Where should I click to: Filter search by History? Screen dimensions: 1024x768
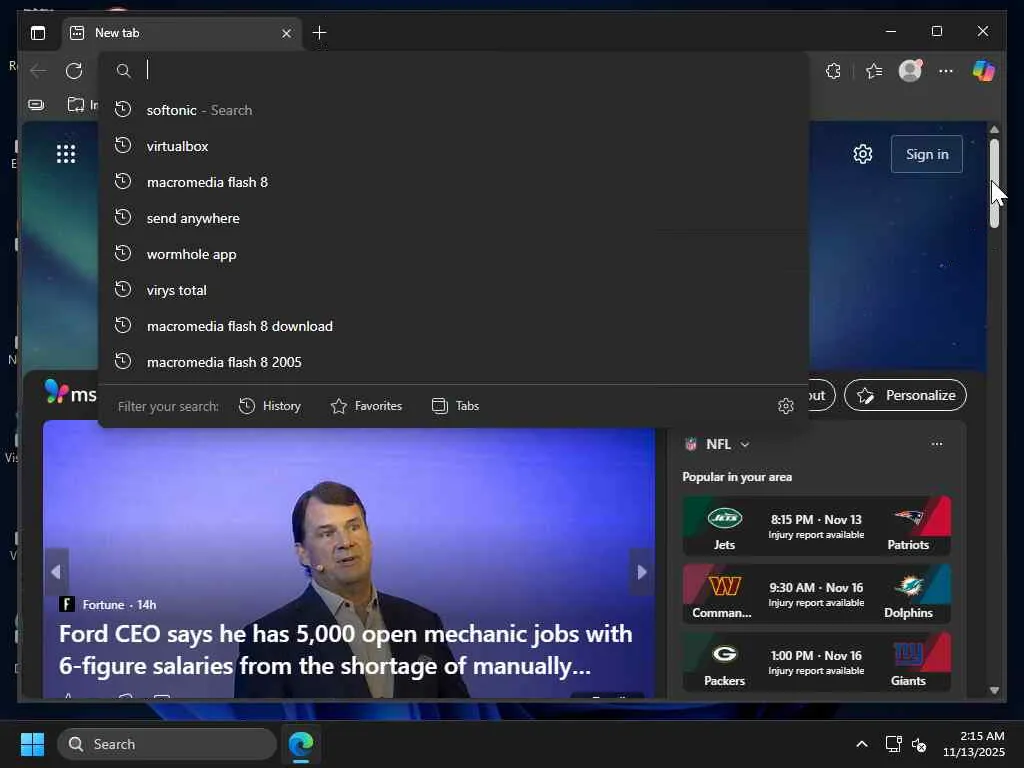coord(270,406)
